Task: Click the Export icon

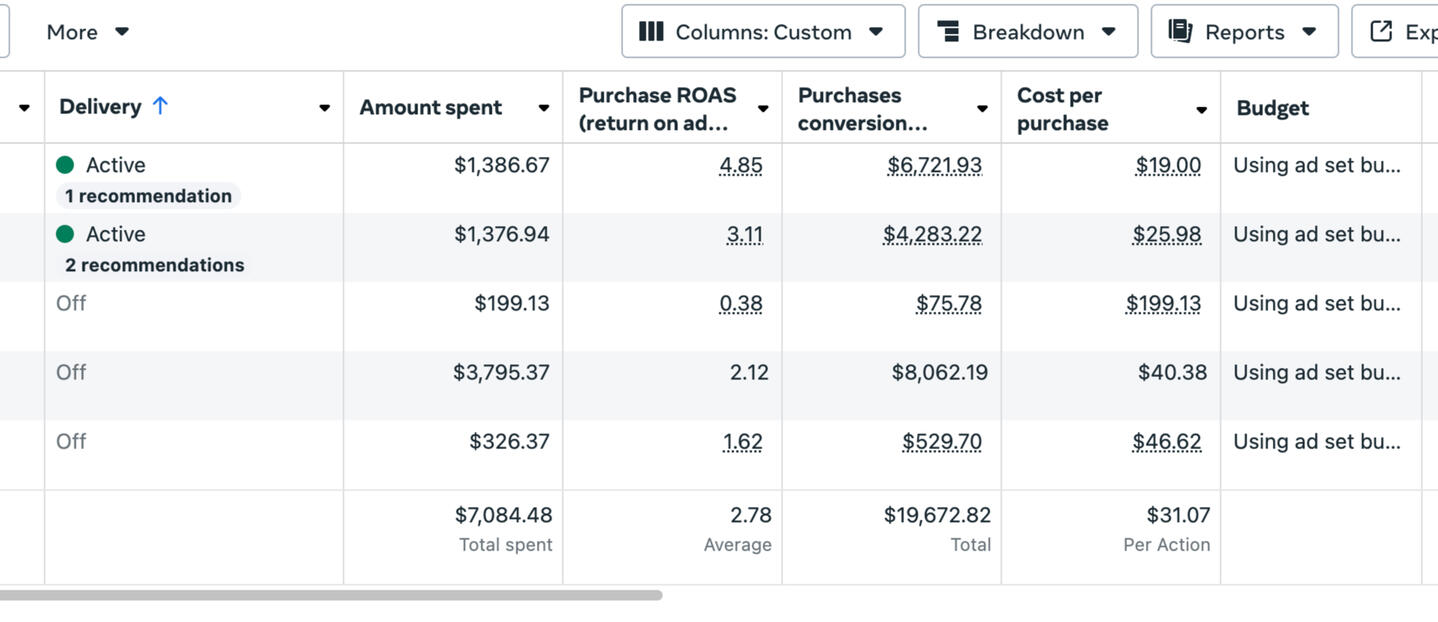Action: pyautogui.click(x=1381, y=32)
